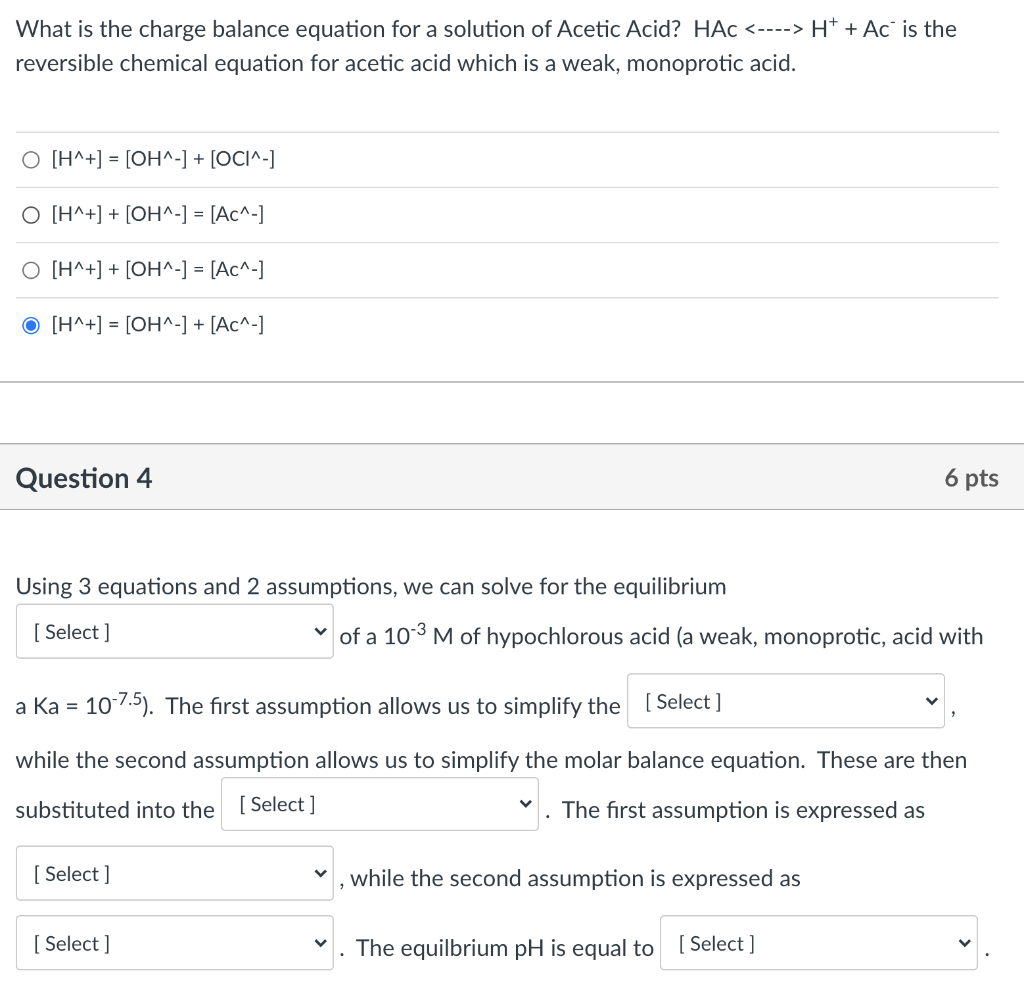Click the currently selected fourth radio button
This screenshot has height=998, width=1024.
click(x=31, y=324)
